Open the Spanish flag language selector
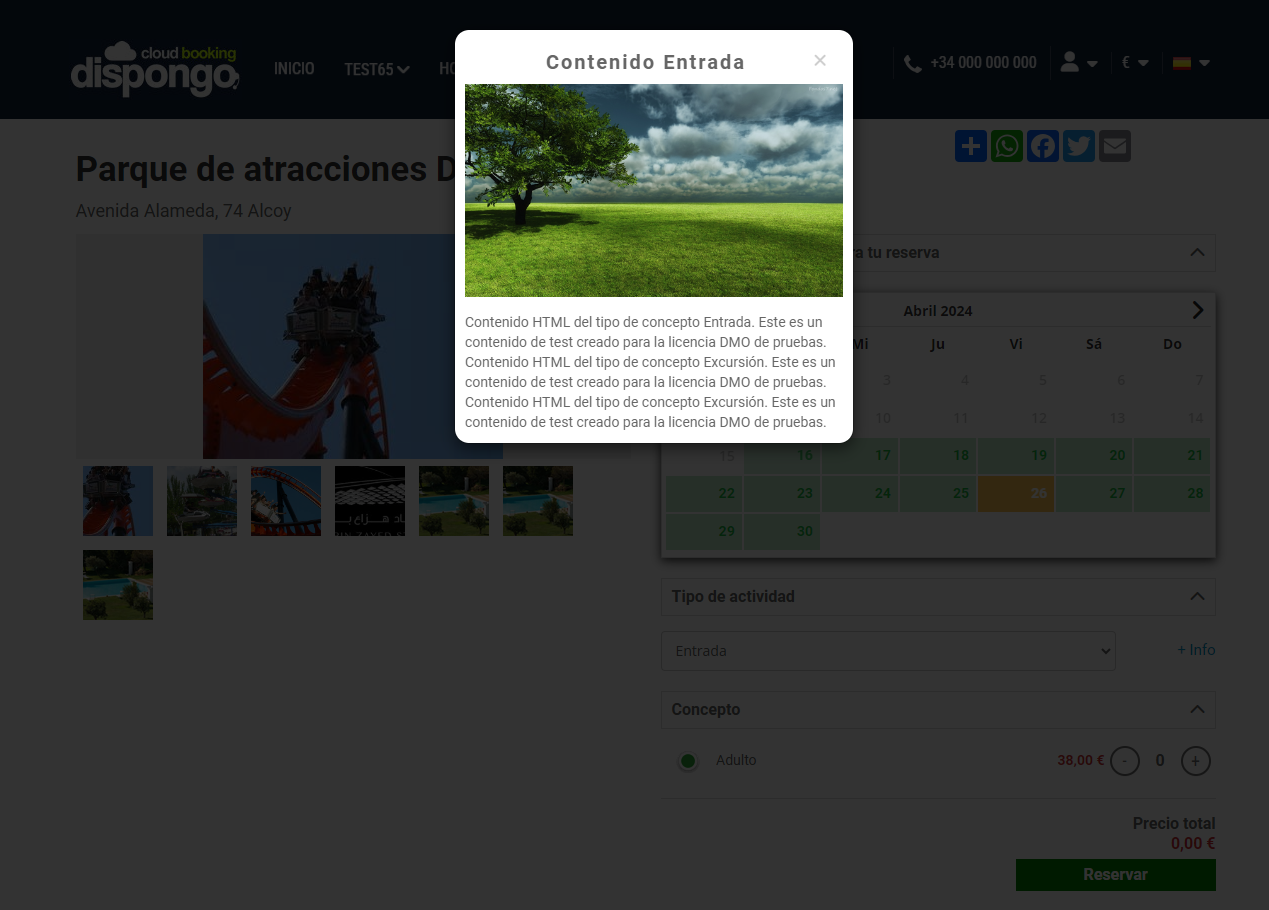 coord(1191,62)
